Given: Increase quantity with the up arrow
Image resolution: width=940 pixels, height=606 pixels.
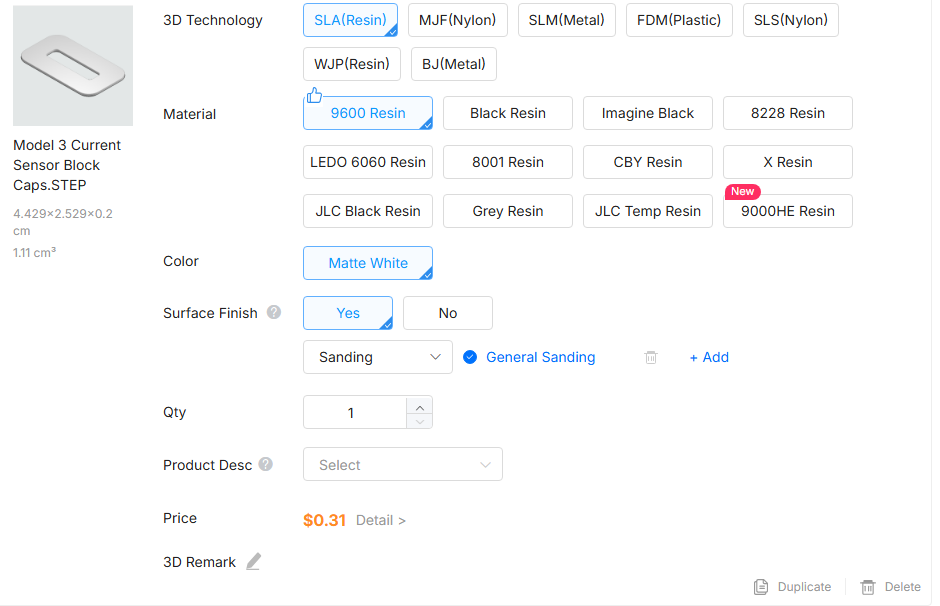Looking at the screenshot, I should 420,405.
